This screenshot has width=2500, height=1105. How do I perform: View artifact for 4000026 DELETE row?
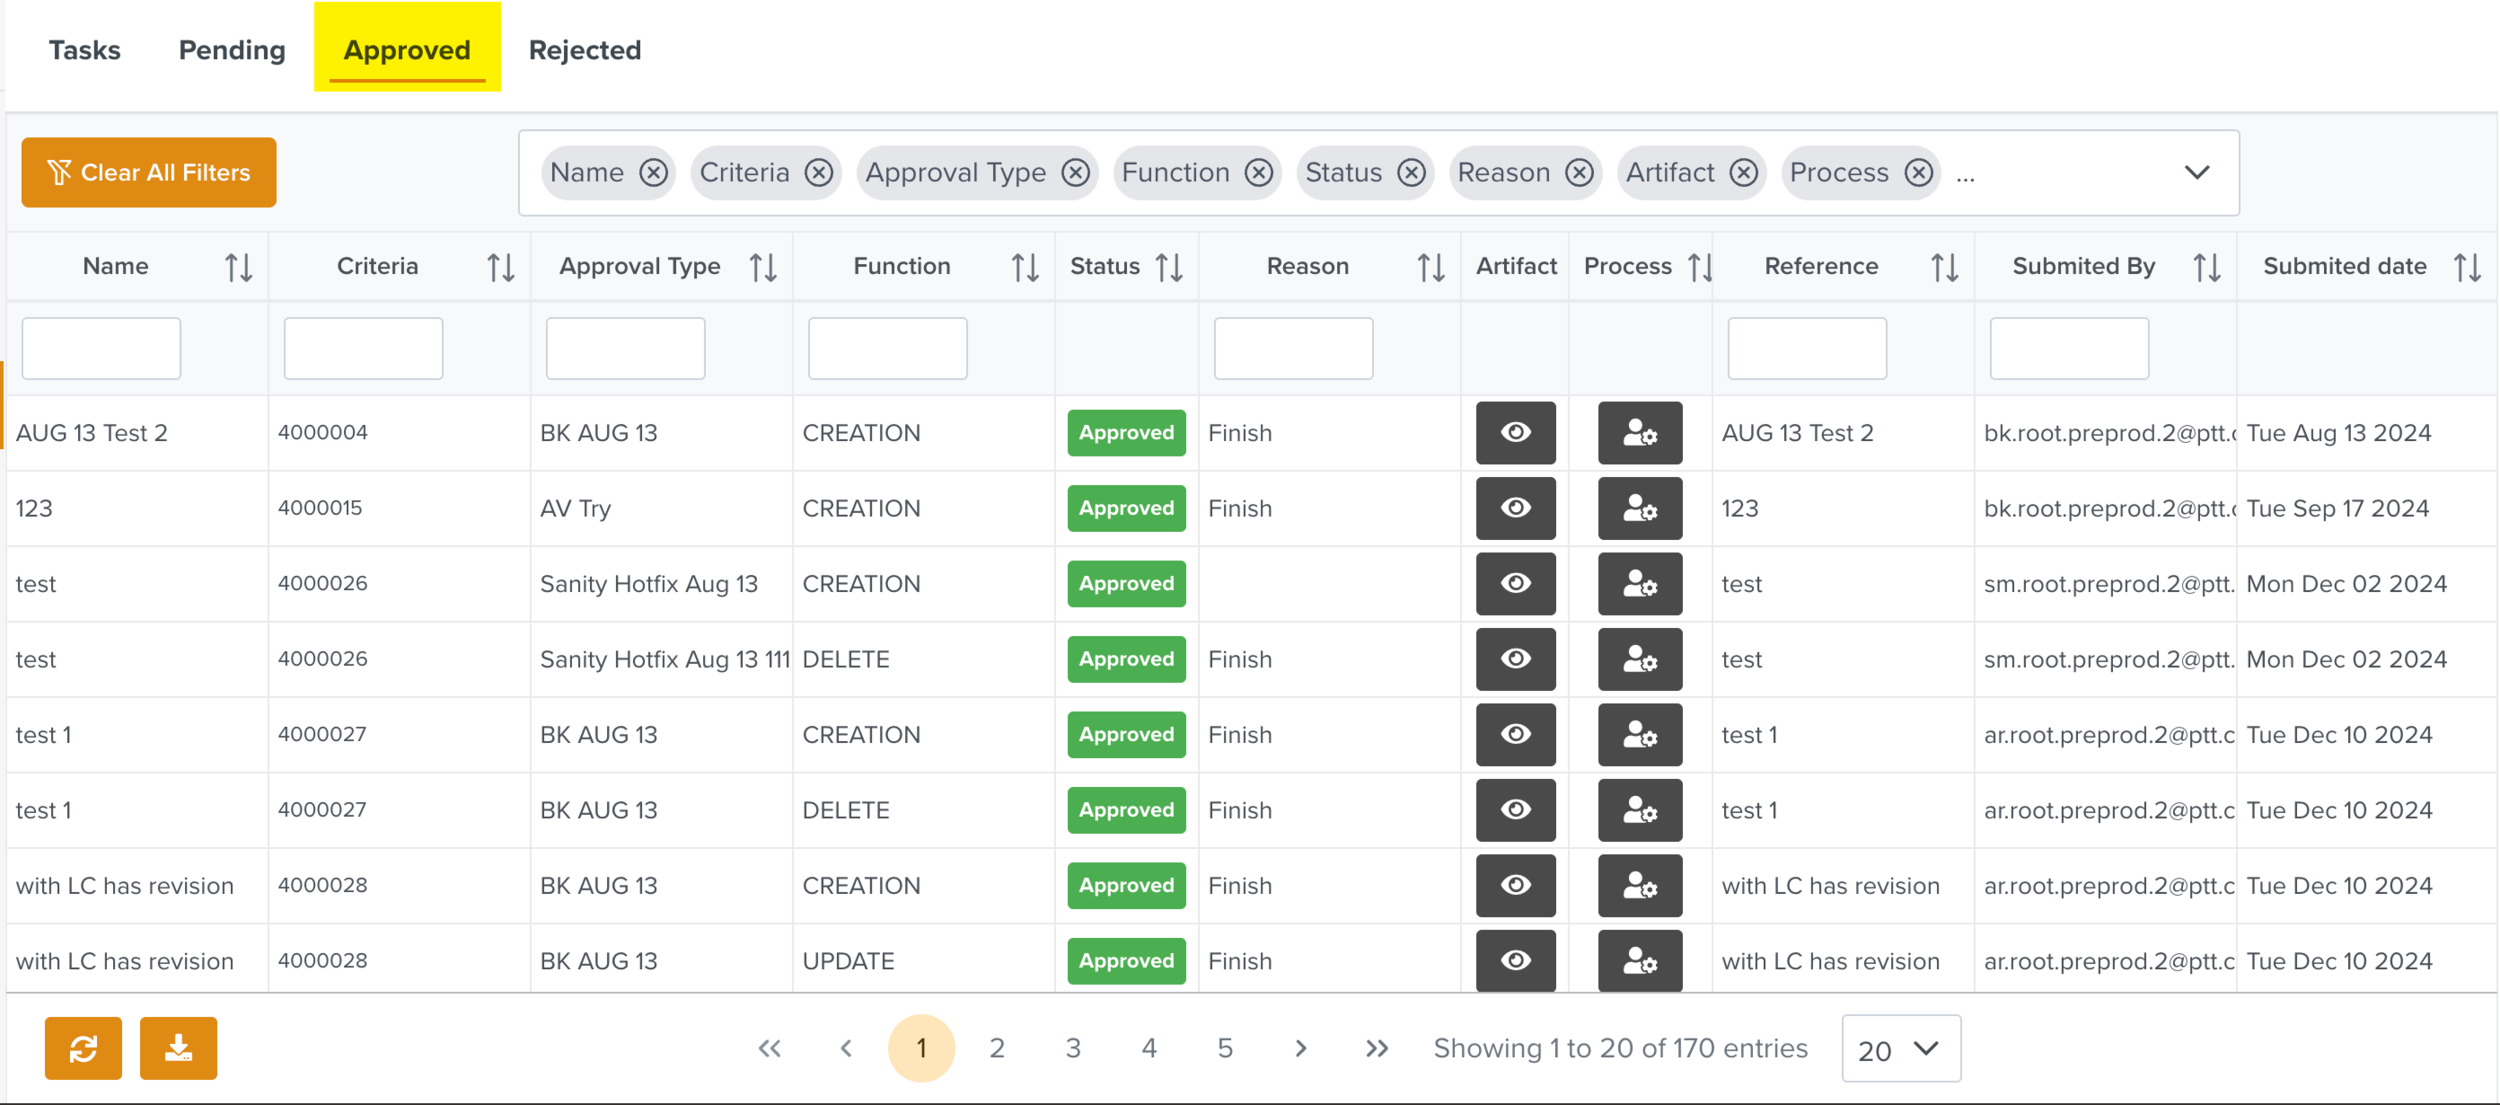pos(1515,659)
